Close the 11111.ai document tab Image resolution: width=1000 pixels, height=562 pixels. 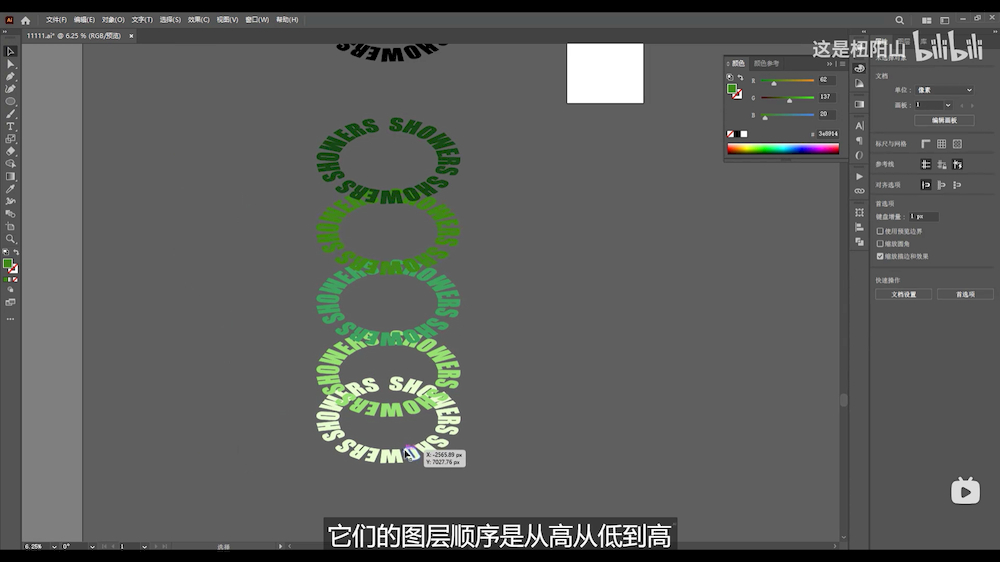point(131,36)
